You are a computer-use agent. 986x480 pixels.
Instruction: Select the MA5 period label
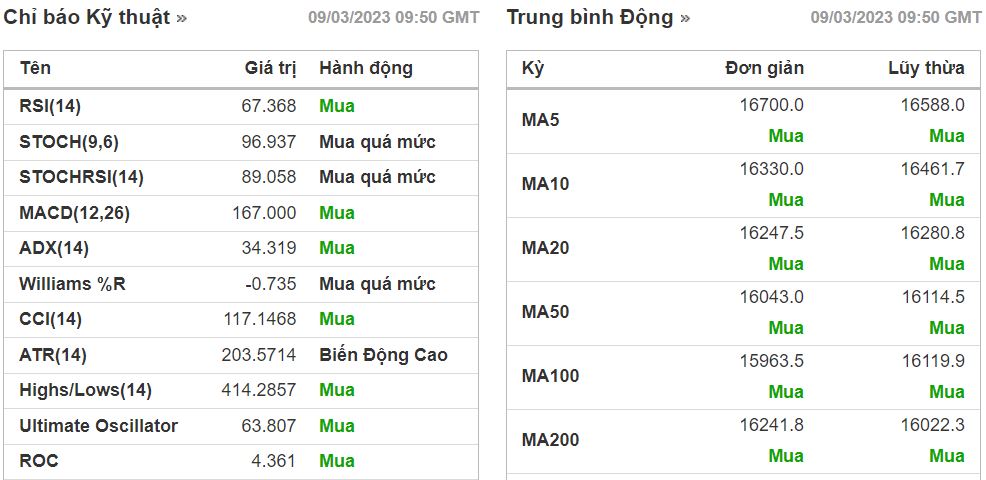click(540, 120)
